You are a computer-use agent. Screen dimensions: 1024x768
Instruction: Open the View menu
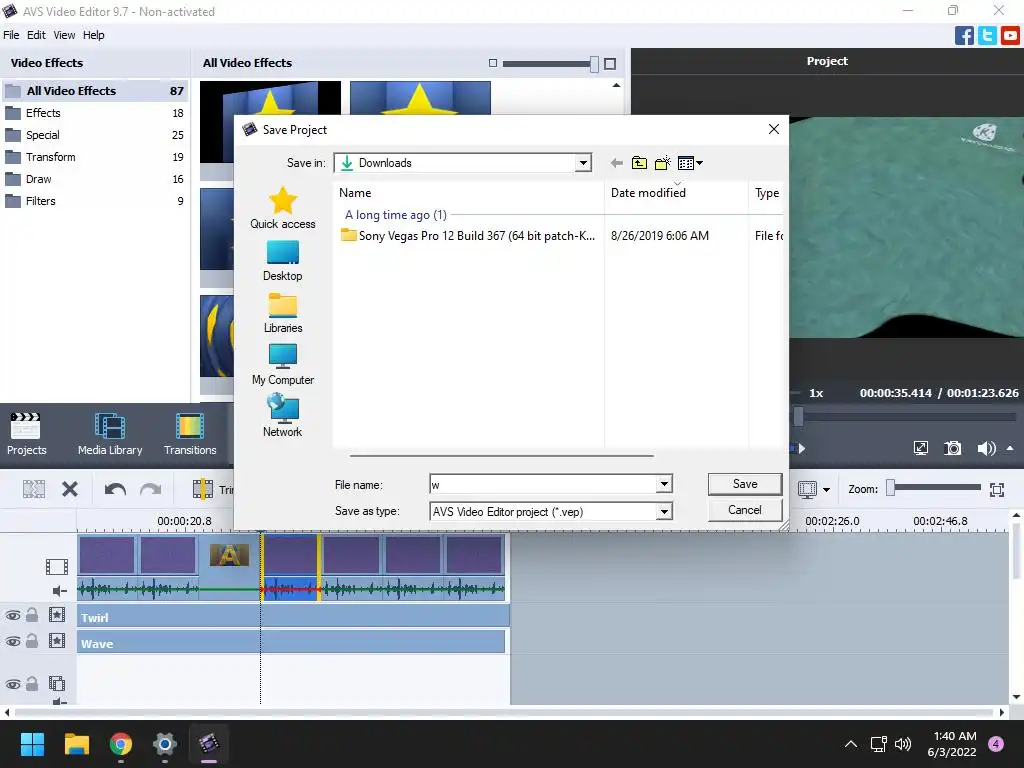(64, 35)
